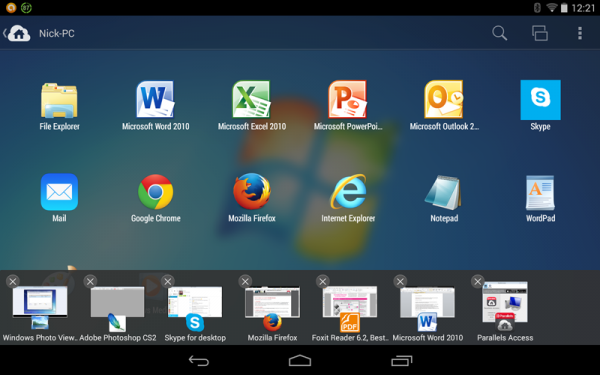The image size is (600, 375).
Task: Tap the Android recent apps button
Action: click(401, 360)
